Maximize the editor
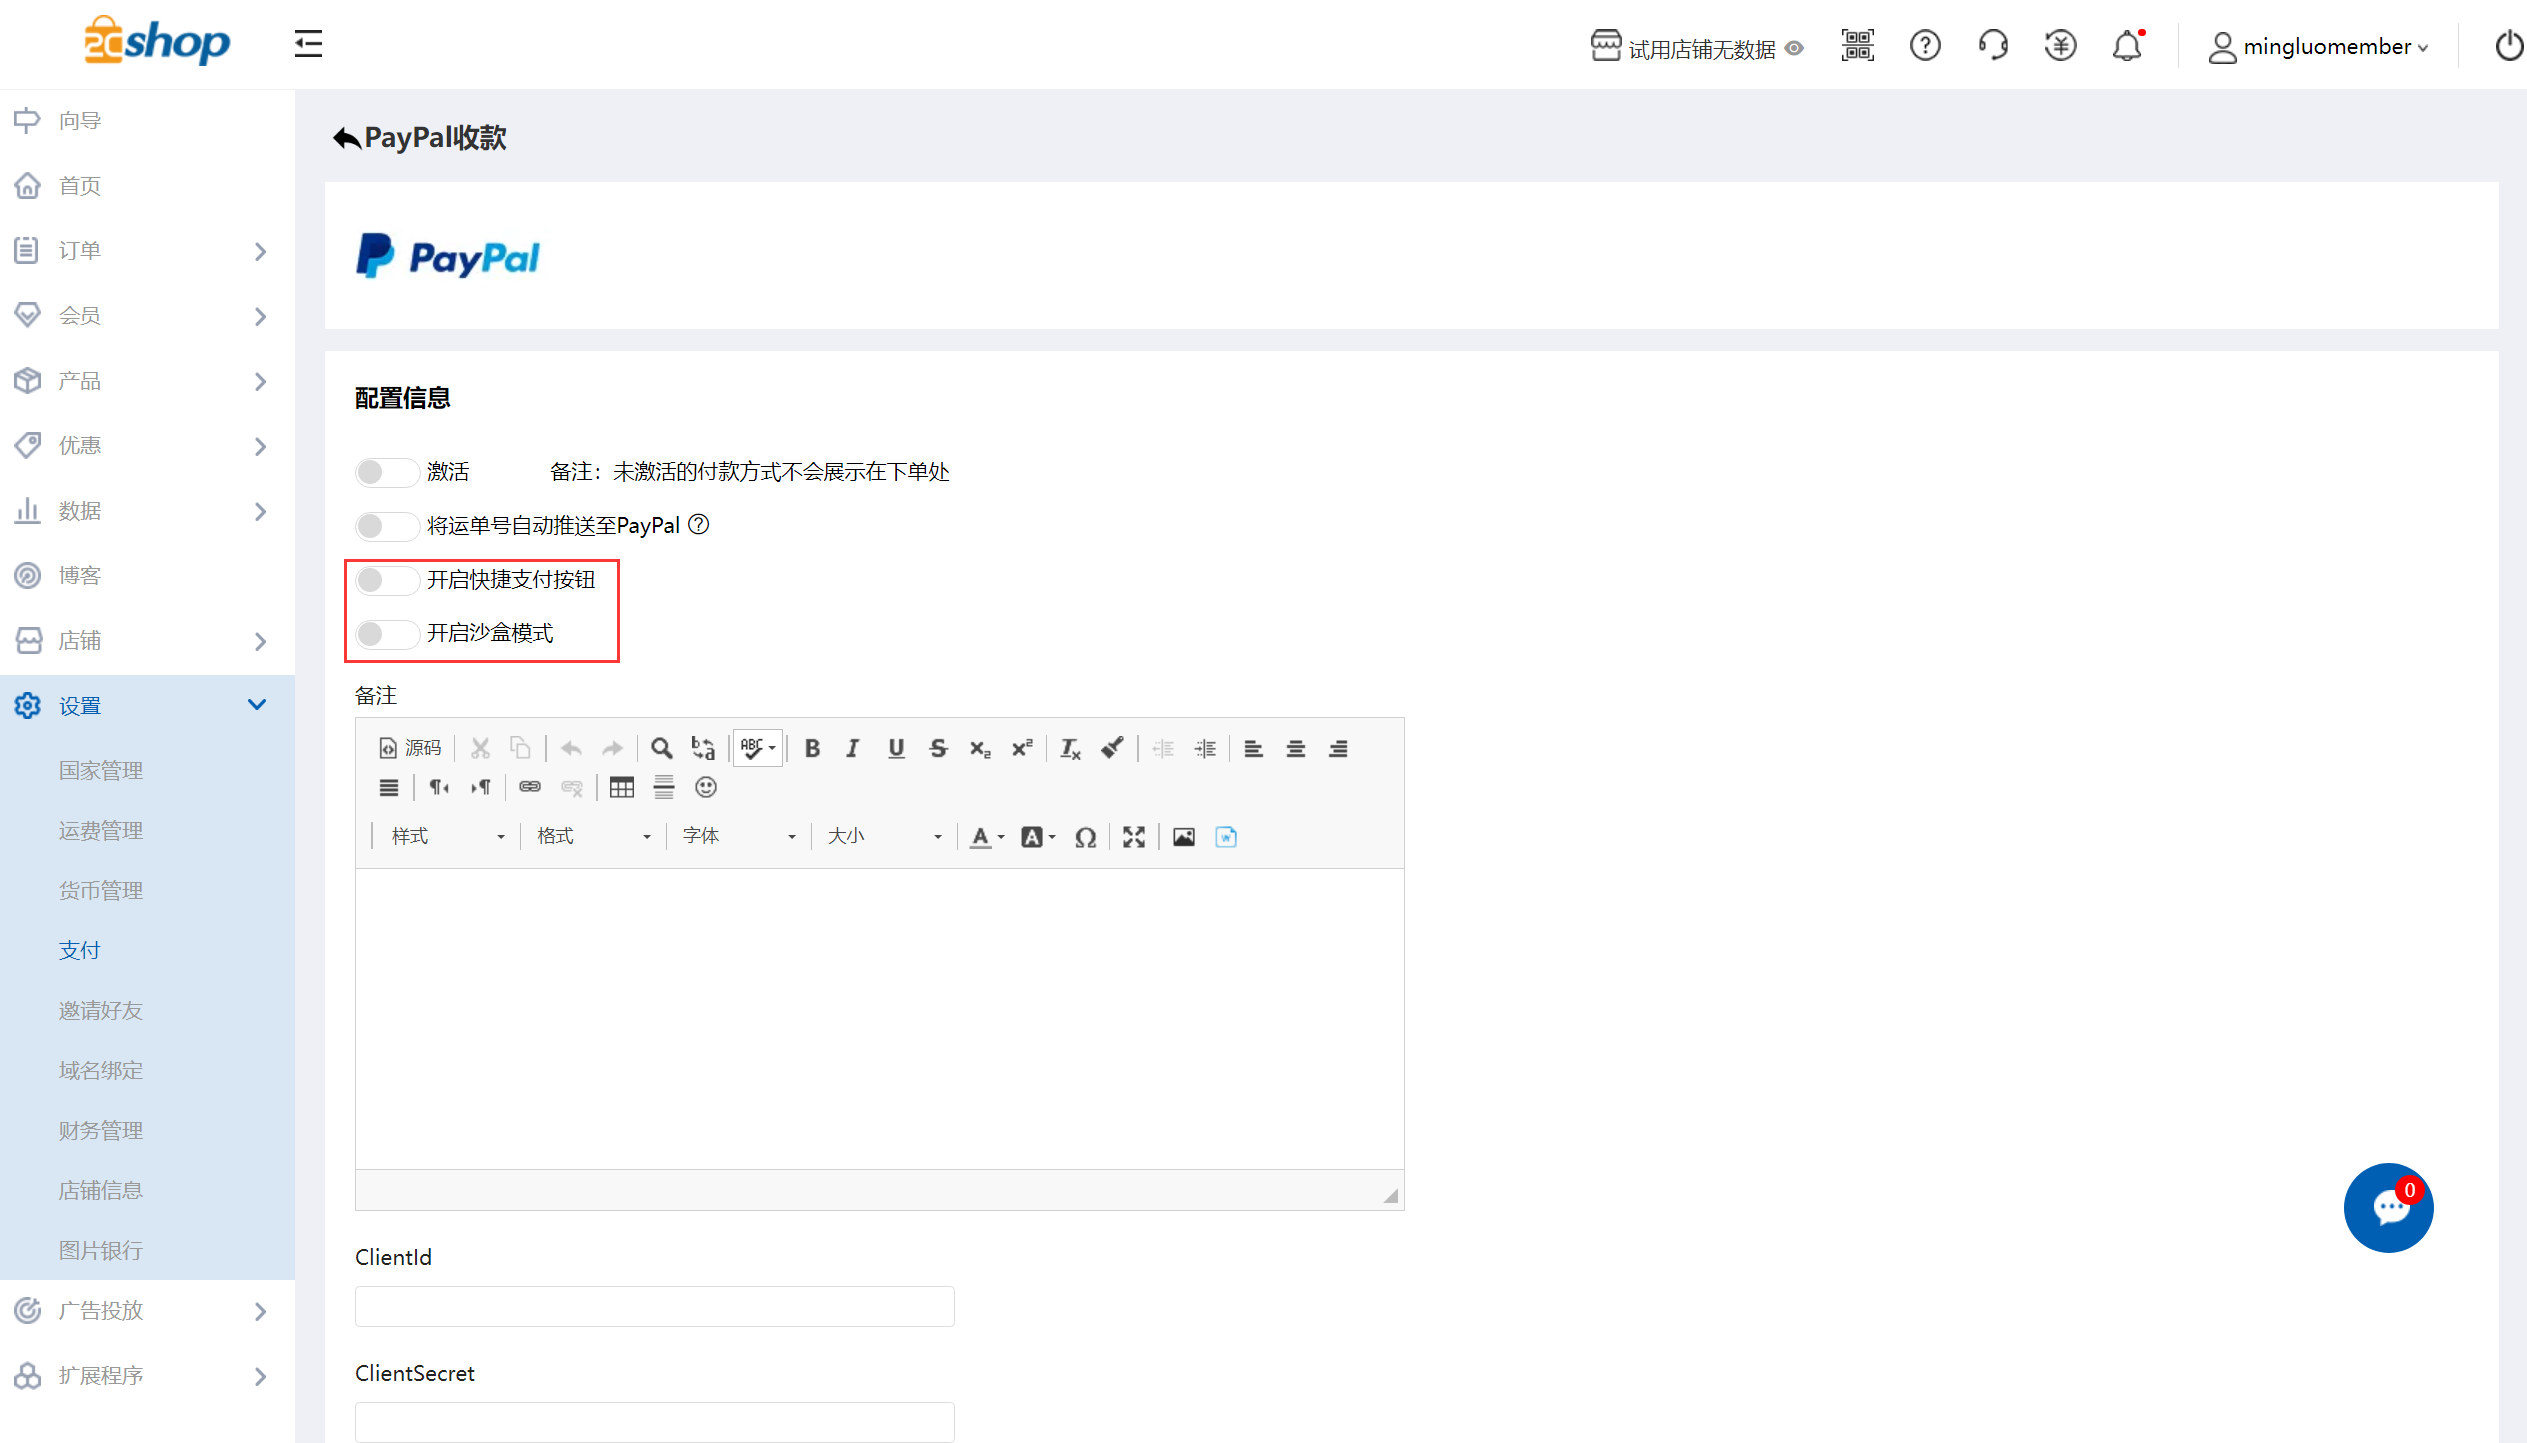 (1133, 837)
